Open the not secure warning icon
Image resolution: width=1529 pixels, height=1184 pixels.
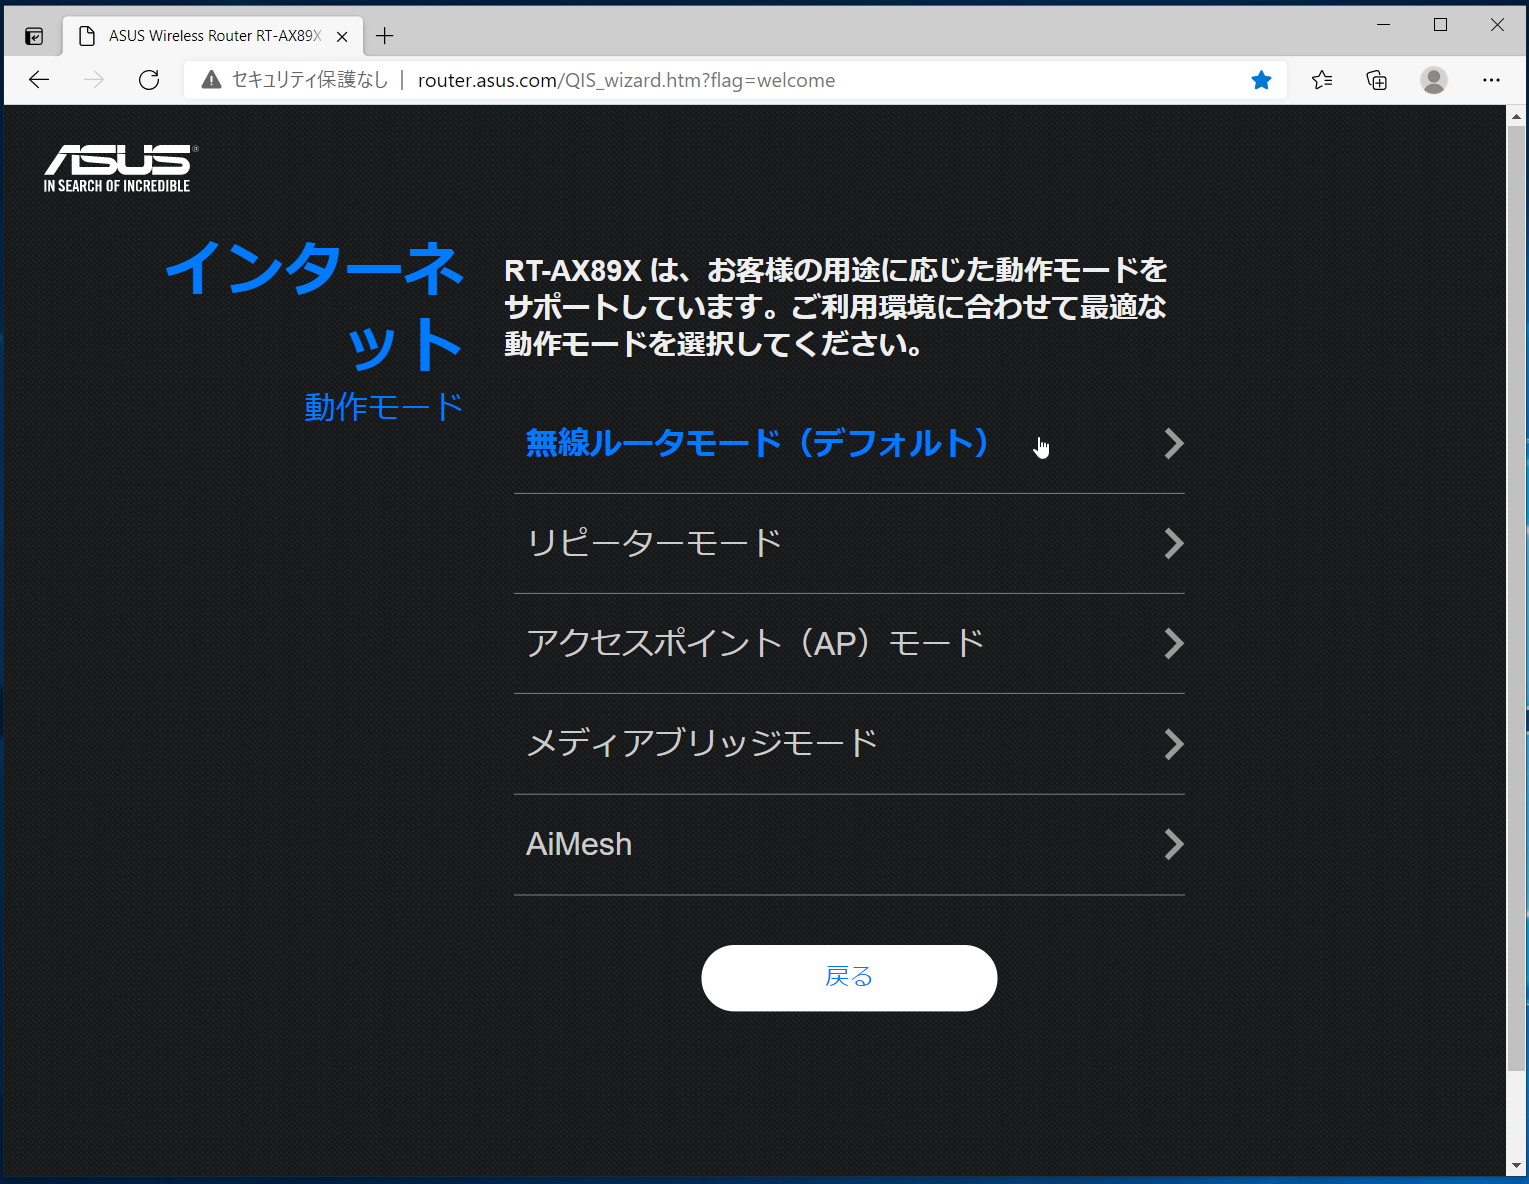pos(211,80)
